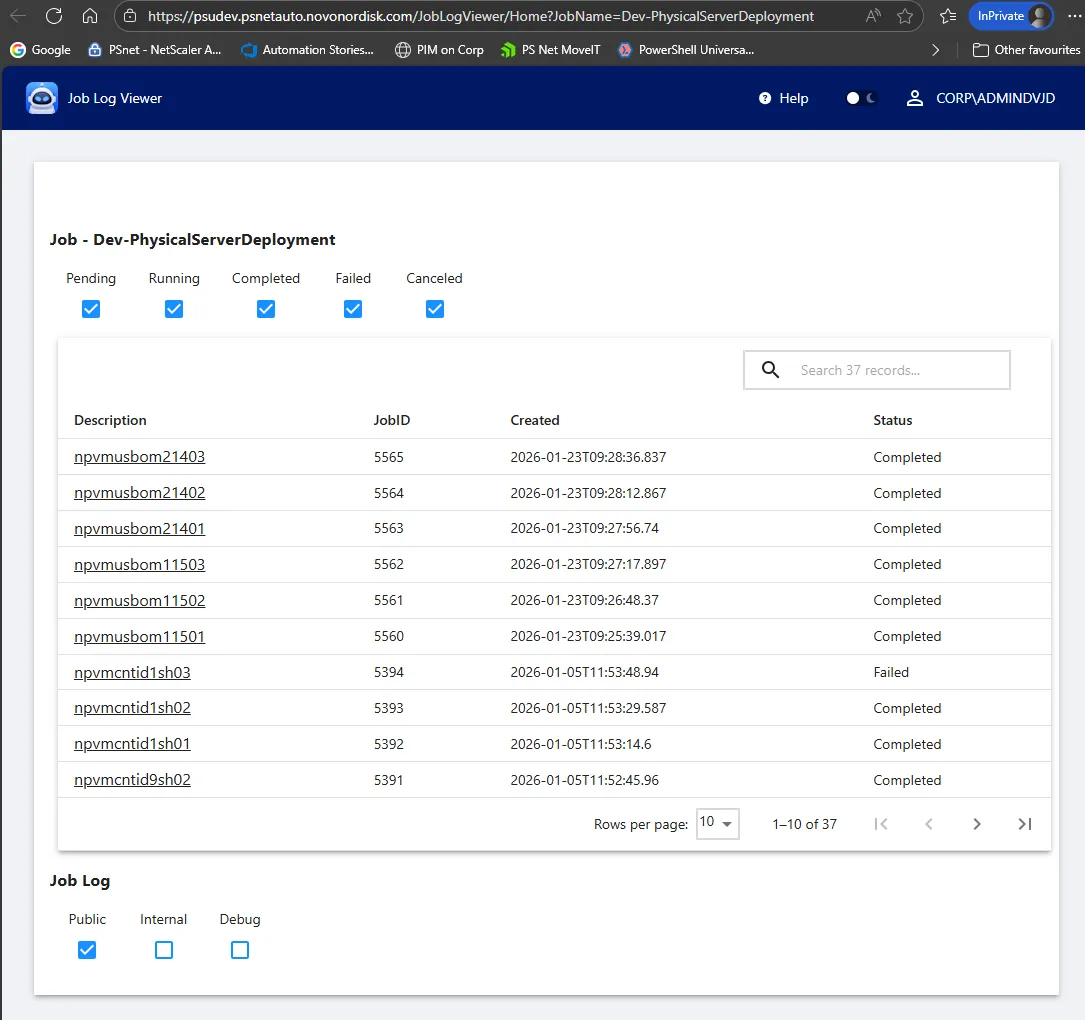
Task: Jump to the last page of results
Action: tap(1024, 824)
